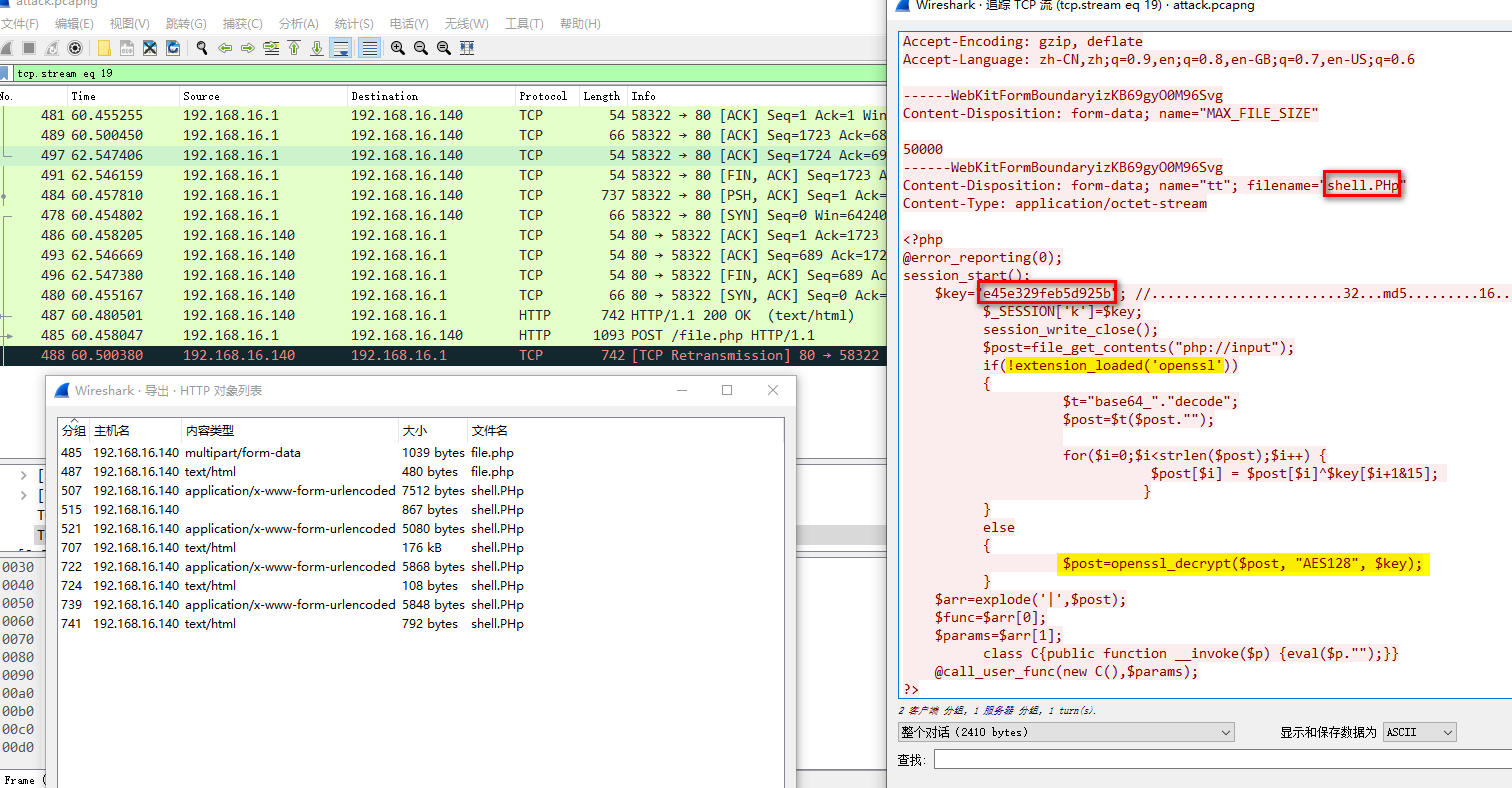The height and width of the screenshot is (788, 1512).
Task: Click the save capture file icon
Action: 127,48
